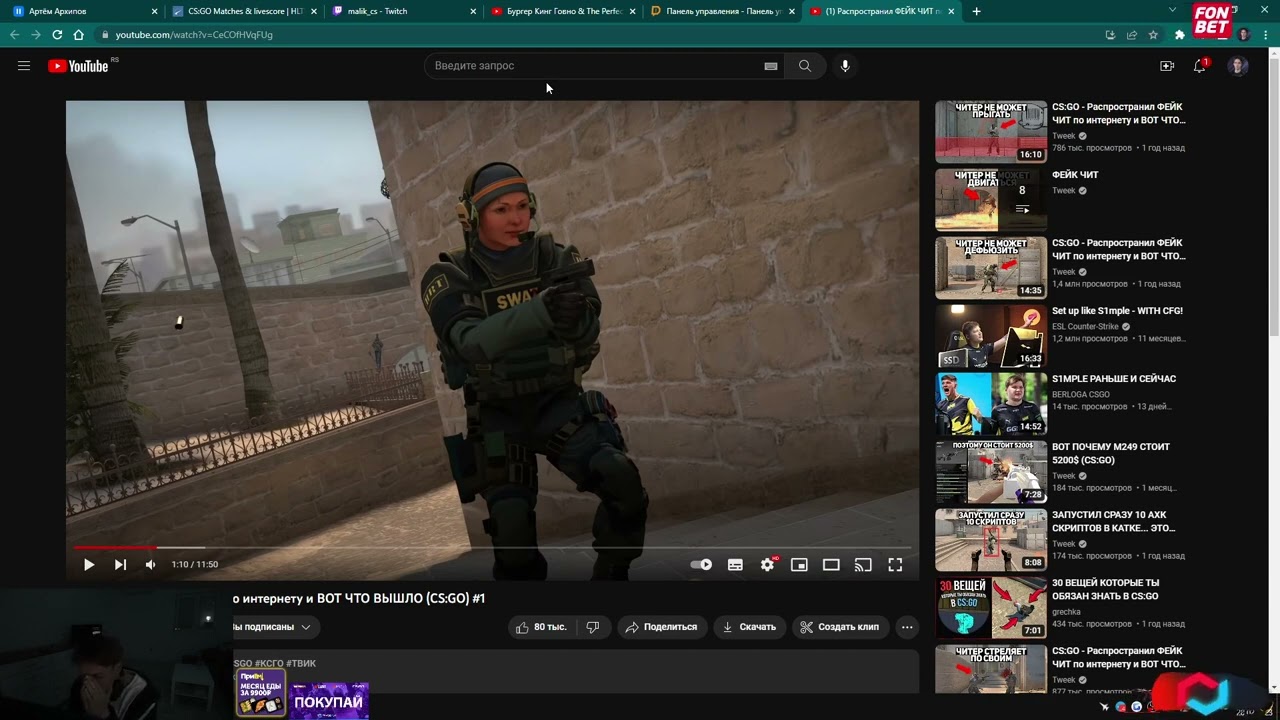This screenshot has height=720, width=1280.
Task: Open the YouTube guide hamburger menu
Action: [x=24, y=66]
